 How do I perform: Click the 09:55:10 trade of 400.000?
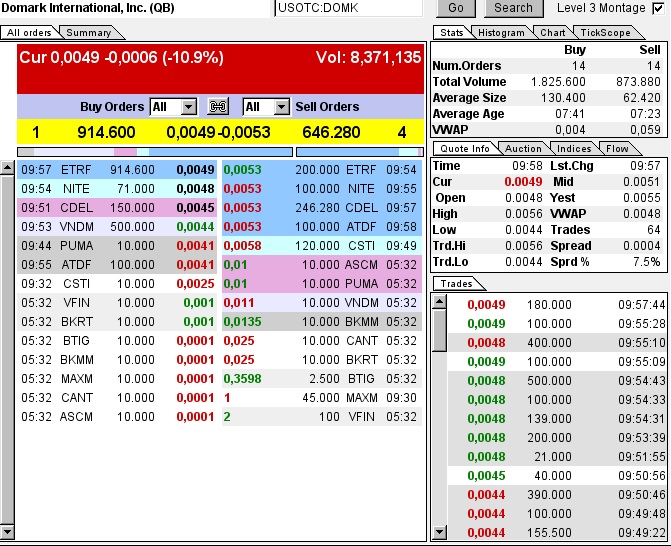point(557,343)
